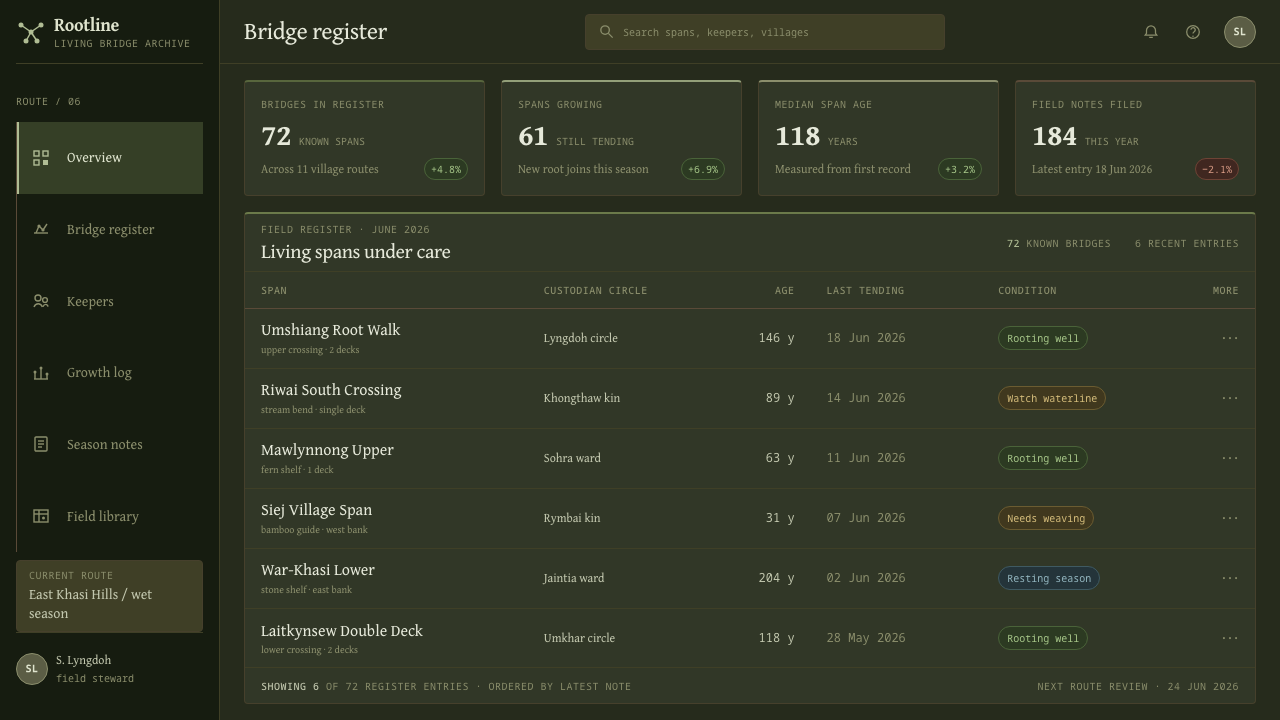This screenshot has height=720, width=1280.
Task: Click the Condition column header
Action: tap(1027, 291)
